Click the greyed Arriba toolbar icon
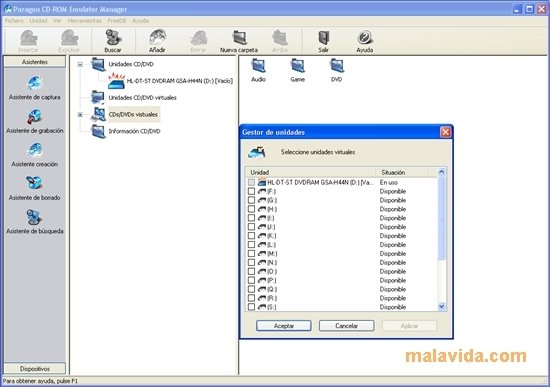Image resolution: width=550 pixels, height=387 pixels. click(x=280, y=41)
